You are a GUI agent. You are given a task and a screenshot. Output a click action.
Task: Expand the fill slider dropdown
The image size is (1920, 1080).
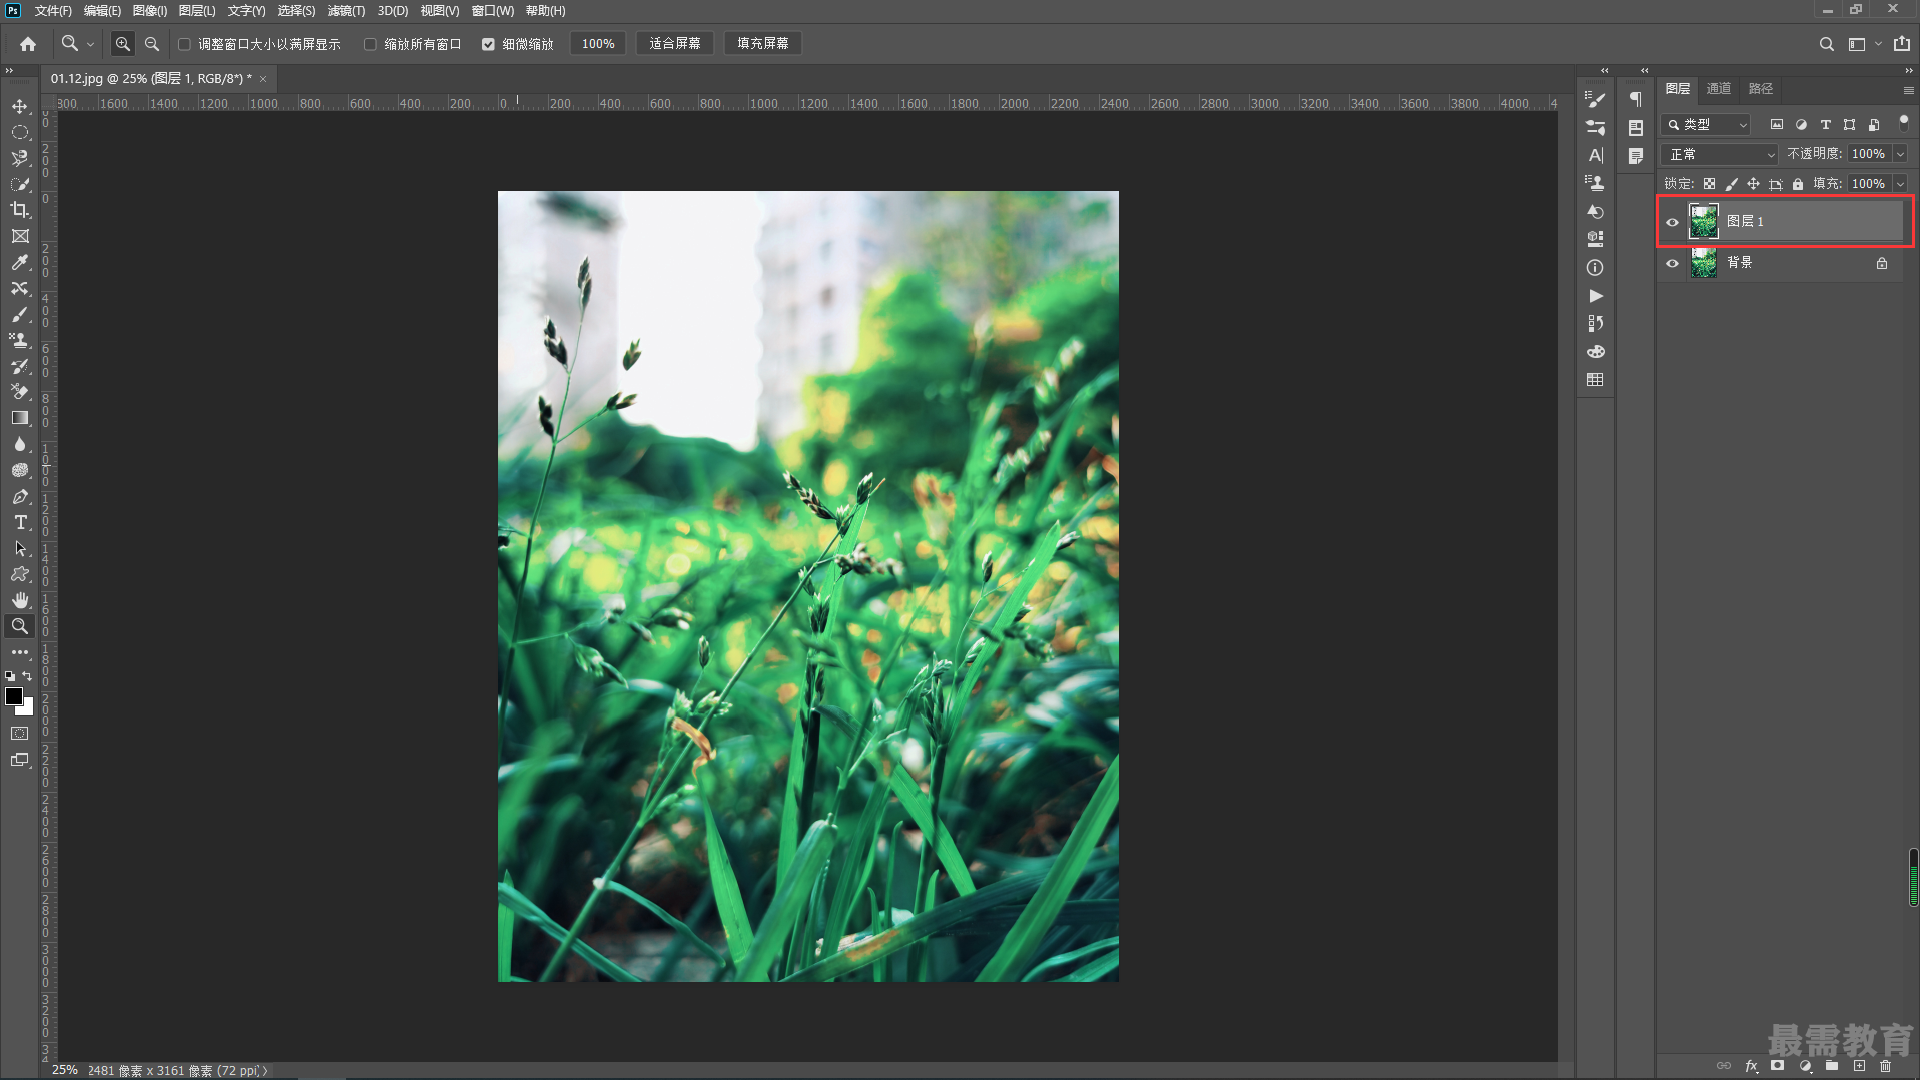pyautogui.click(x=1900, y=184)
